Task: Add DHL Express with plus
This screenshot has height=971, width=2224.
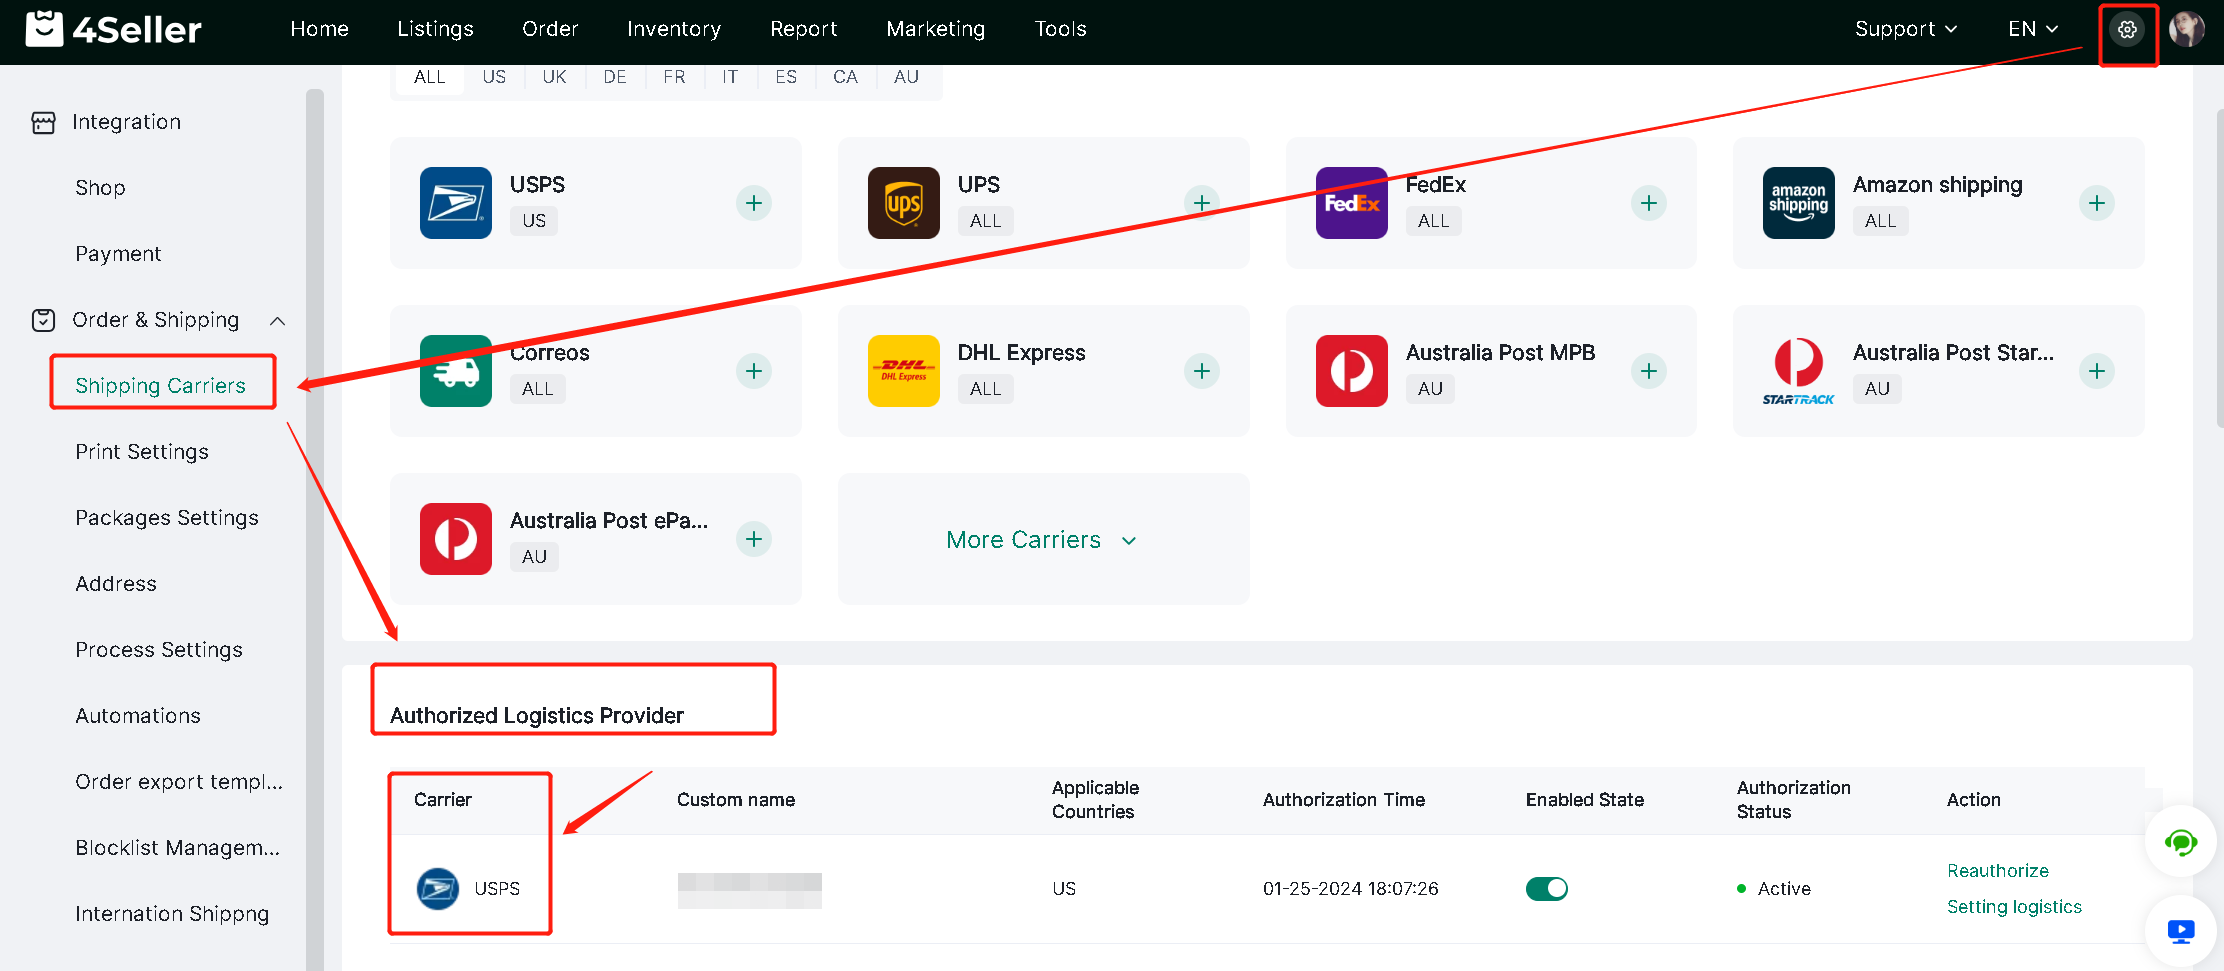Action: 1202,371
